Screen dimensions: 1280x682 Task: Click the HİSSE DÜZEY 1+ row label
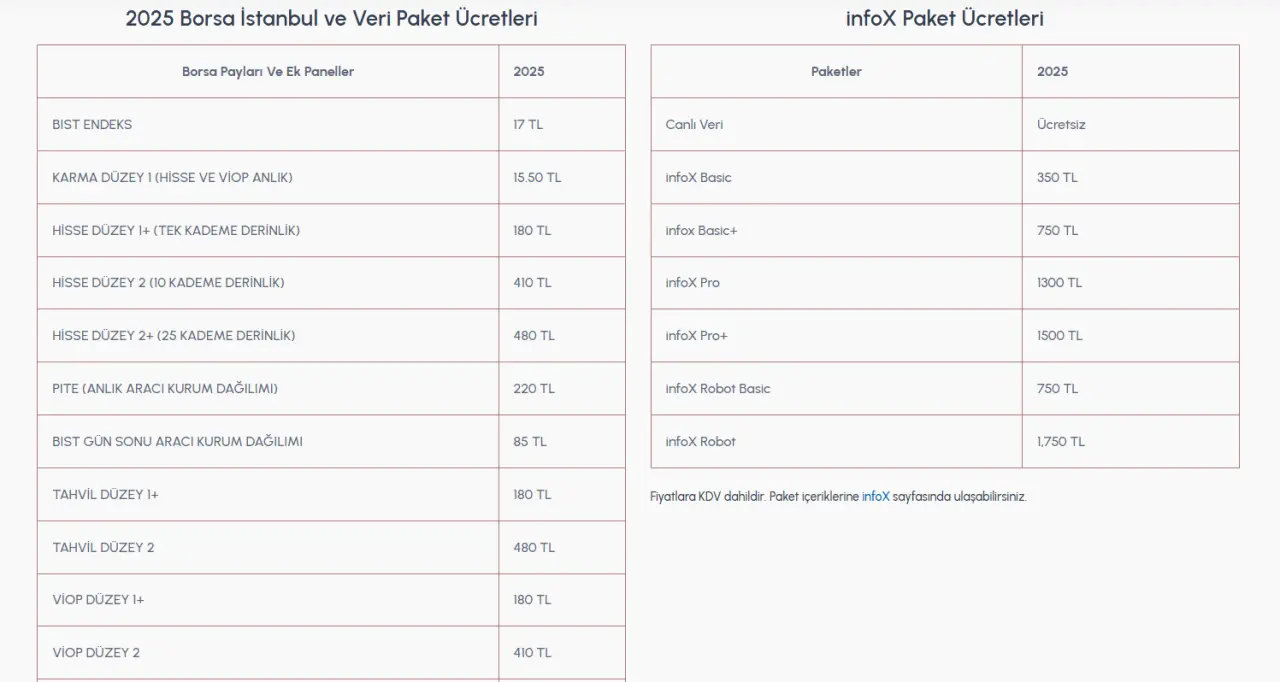(x=176, y=231)
